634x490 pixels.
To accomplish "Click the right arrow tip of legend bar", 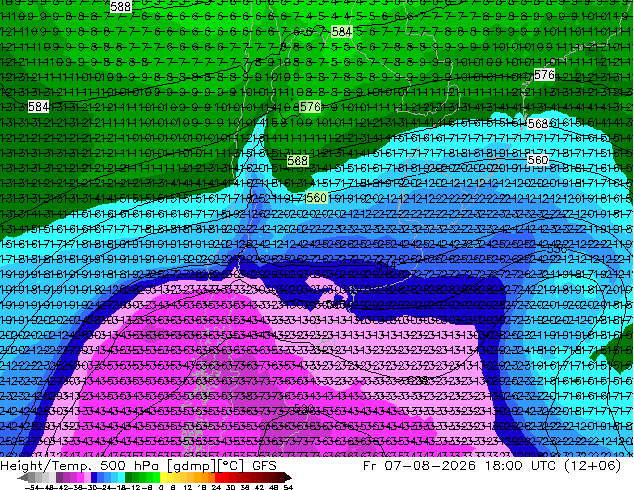I will (290, 478).
